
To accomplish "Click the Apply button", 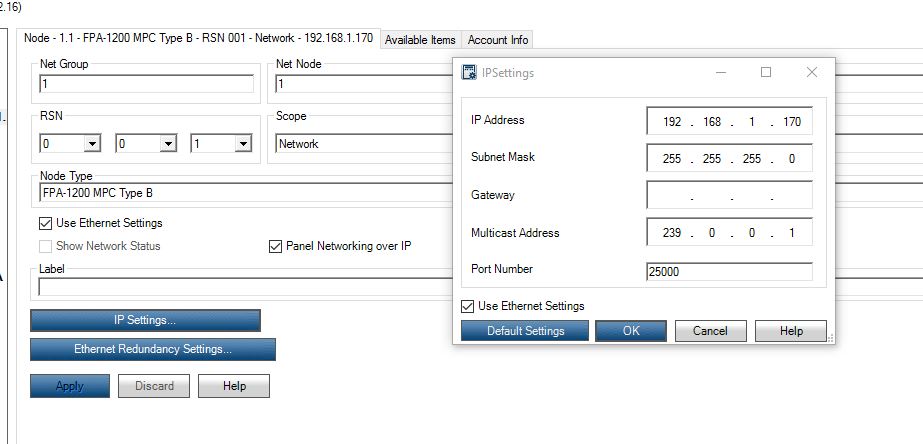I will pos(70,386).
